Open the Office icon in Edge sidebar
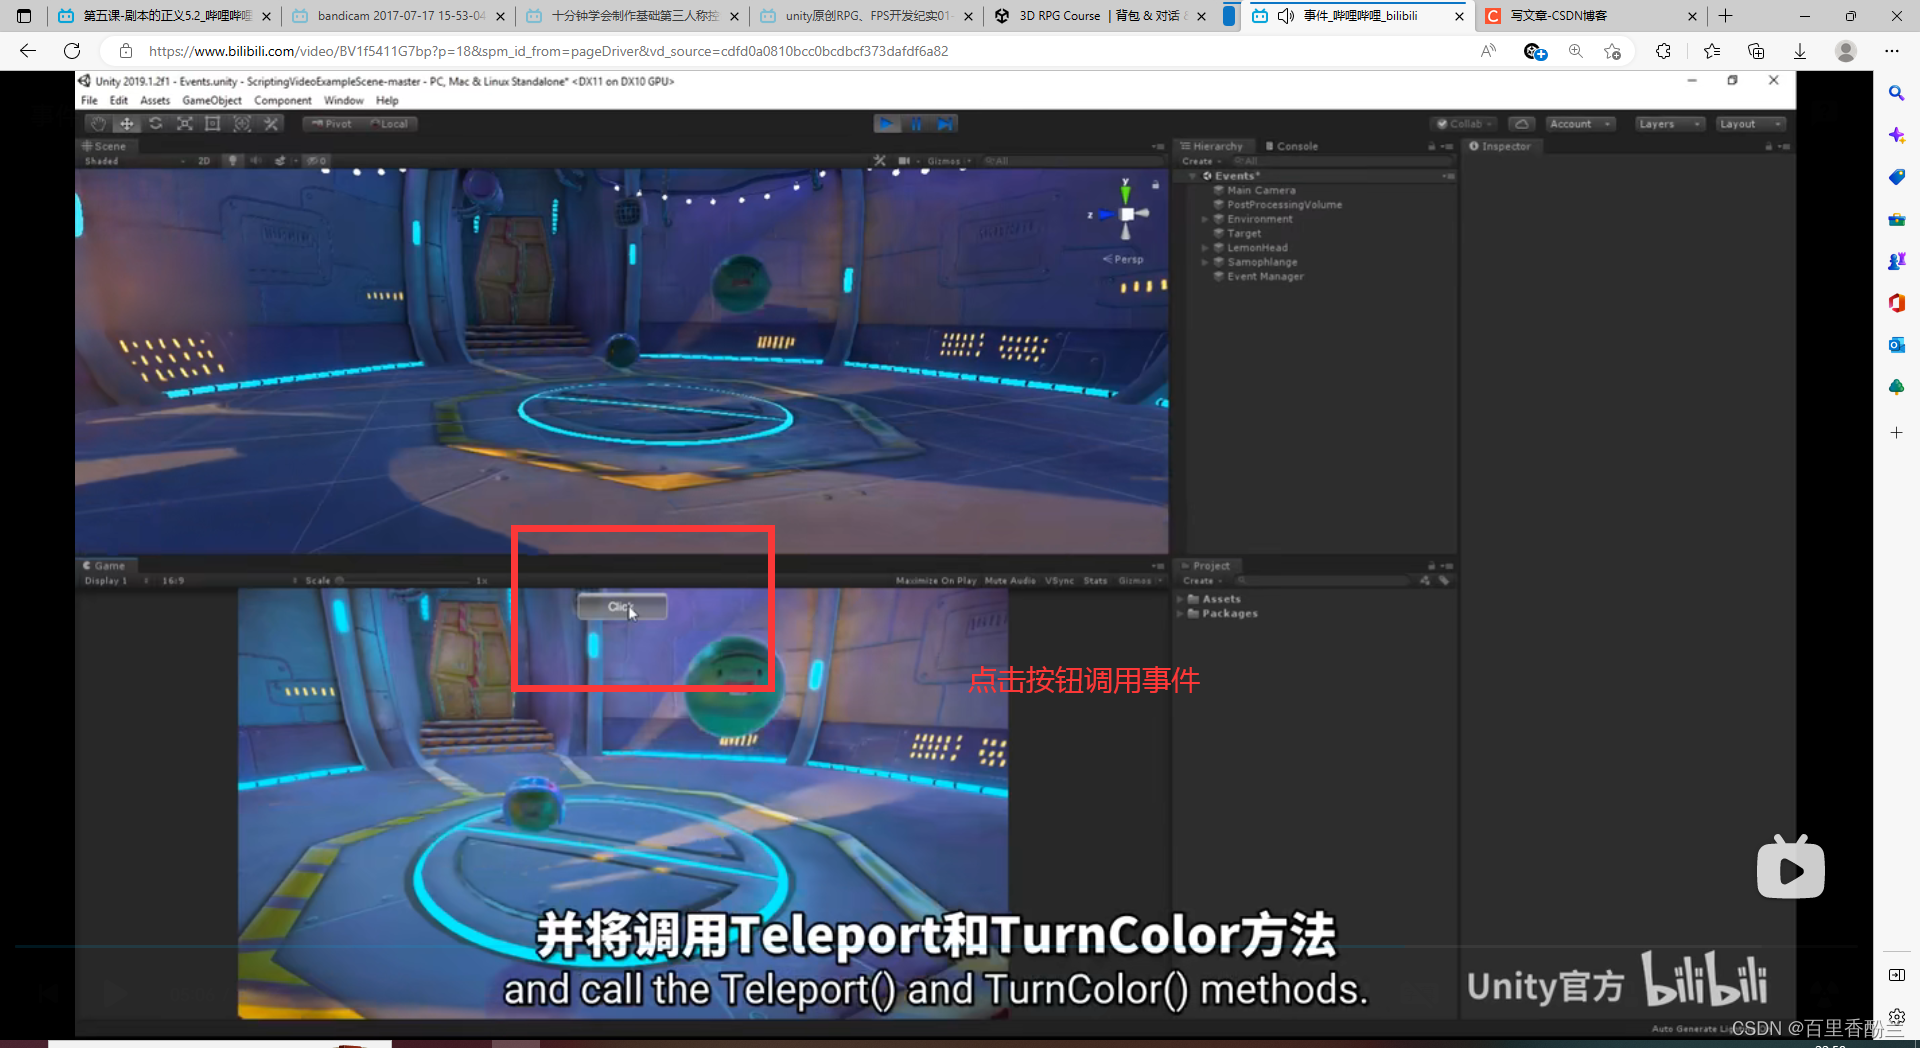The width and height of the screenshot is (1920, 1048). pos(1896,303)
